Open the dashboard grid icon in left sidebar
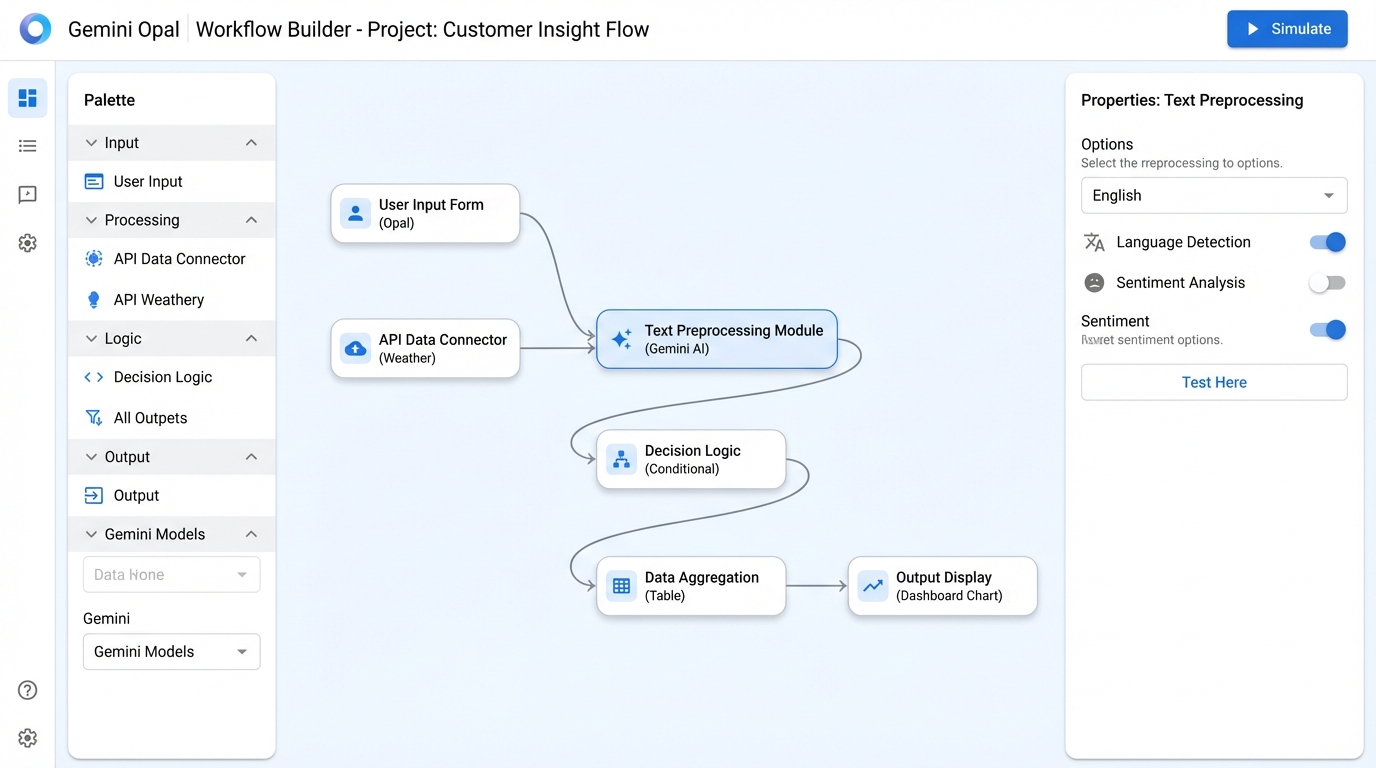 coord(28,98)
